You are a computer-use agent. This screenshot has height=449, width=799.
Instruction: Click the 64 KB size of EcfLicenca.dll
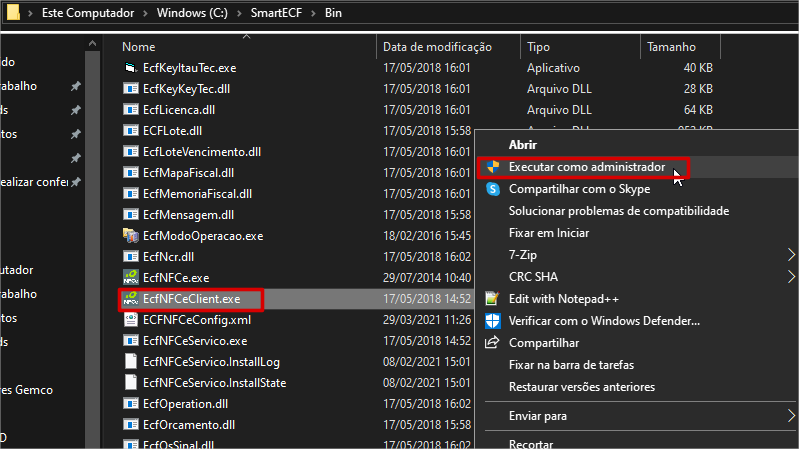coord(698,110)
